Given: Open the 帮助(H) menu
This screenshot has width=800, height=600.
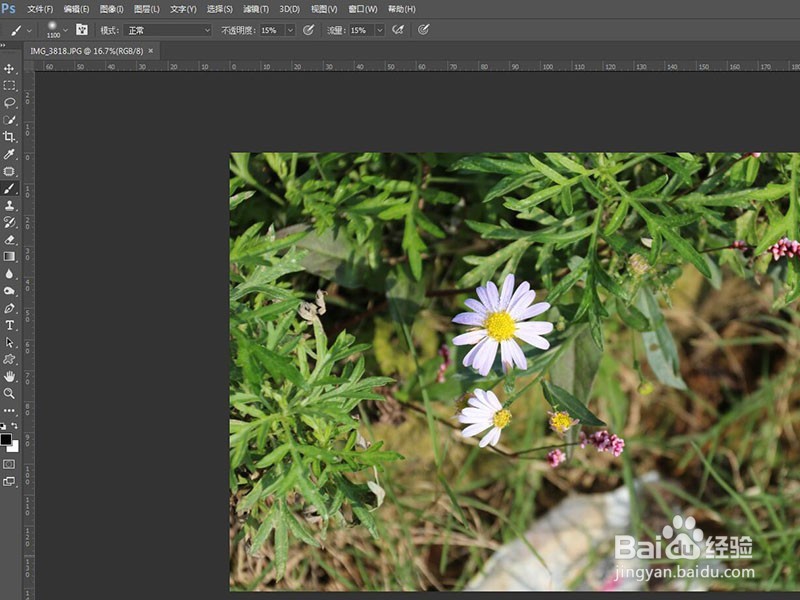Looking at the screenshot, I should [402, 9].
